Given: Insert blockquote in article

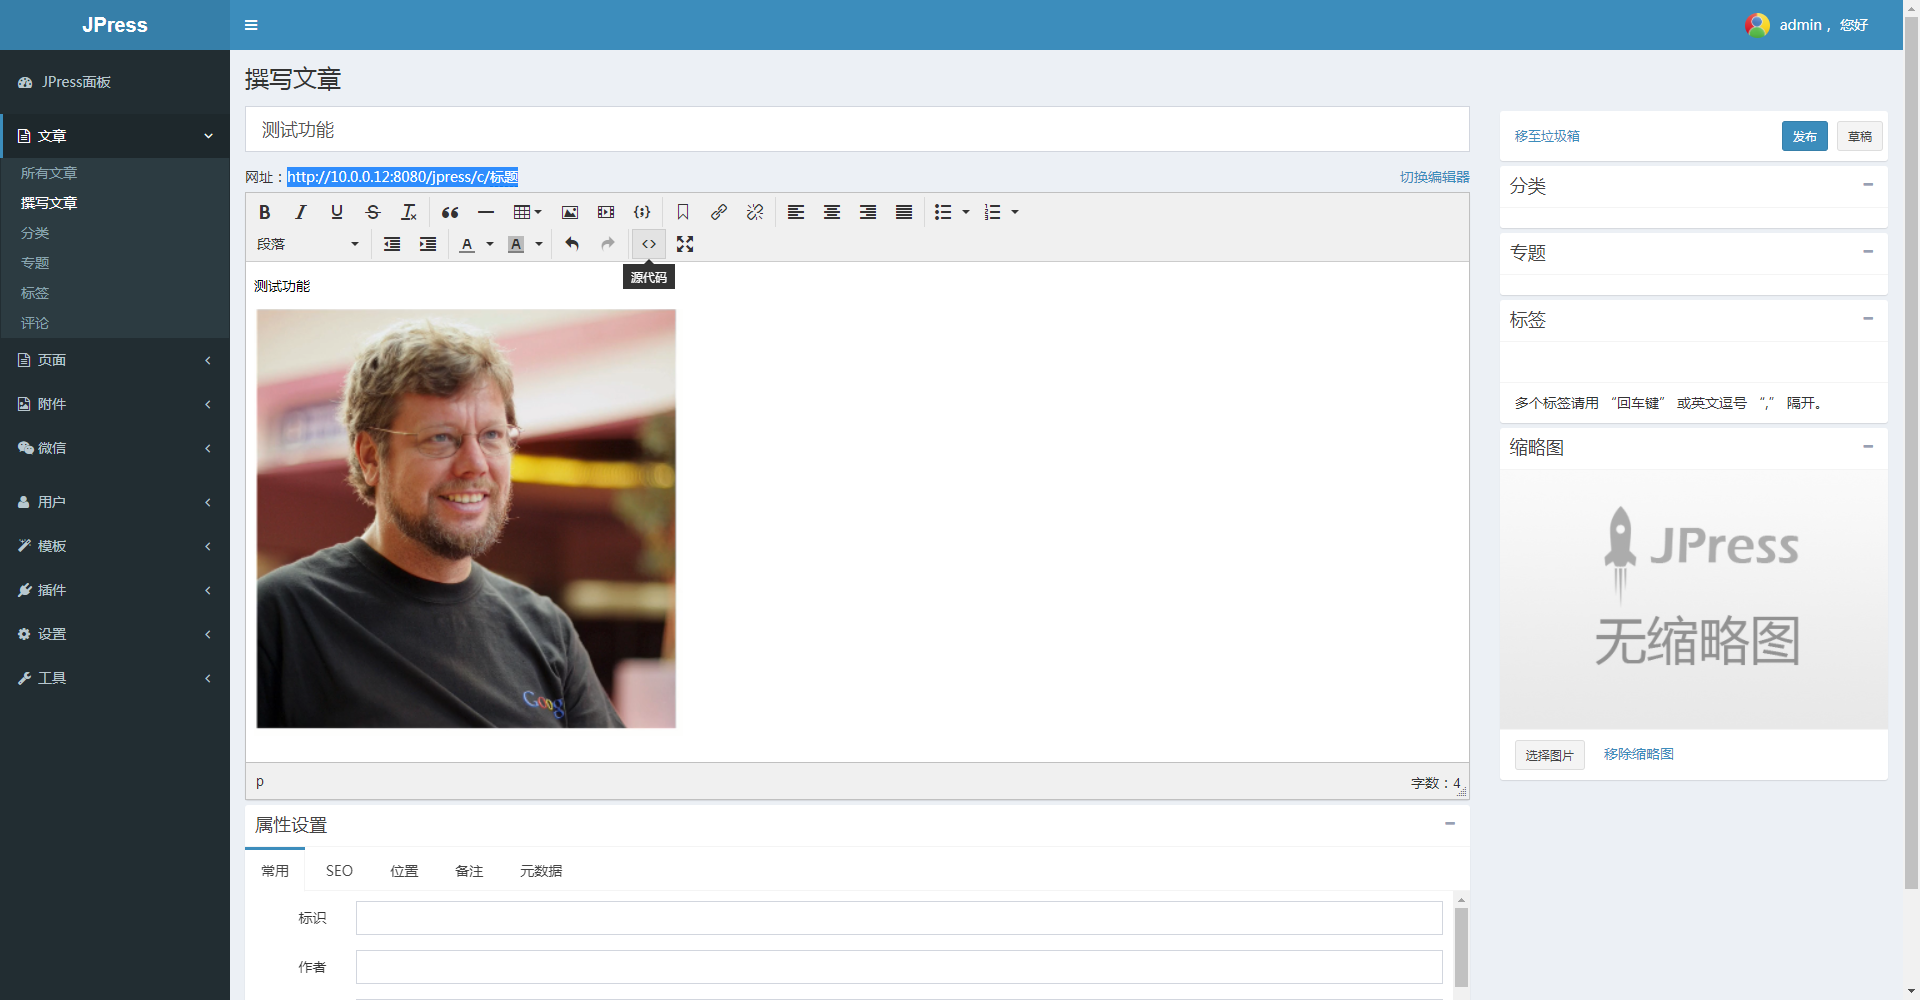Looking at the screenshot, I should (x=450, y=212).
